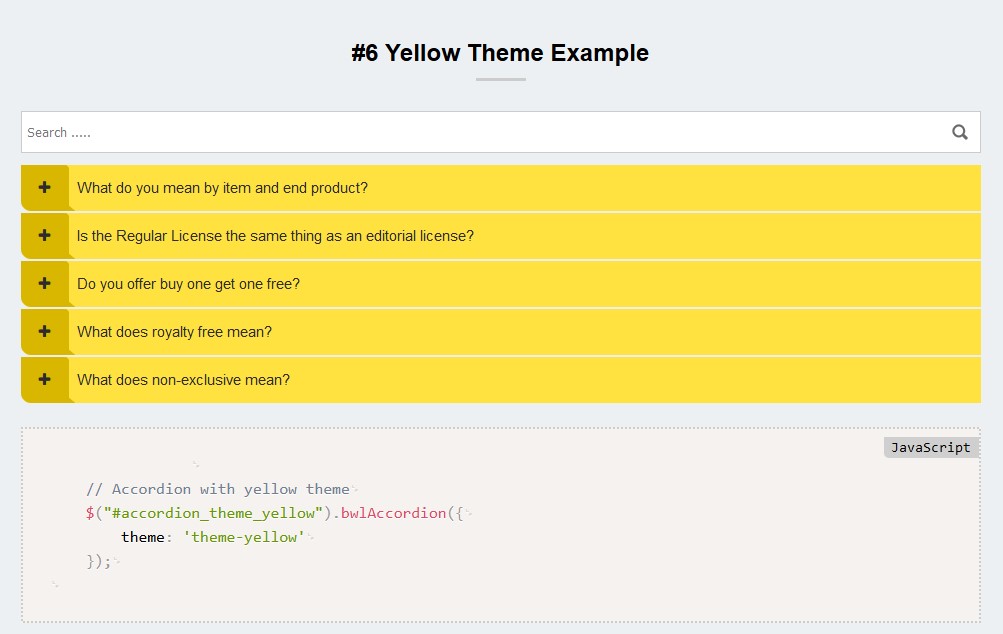Click the closing '});' code line
Viewport: 1003px width, 634px height.
pyautogui.click(x=99, y=561)
